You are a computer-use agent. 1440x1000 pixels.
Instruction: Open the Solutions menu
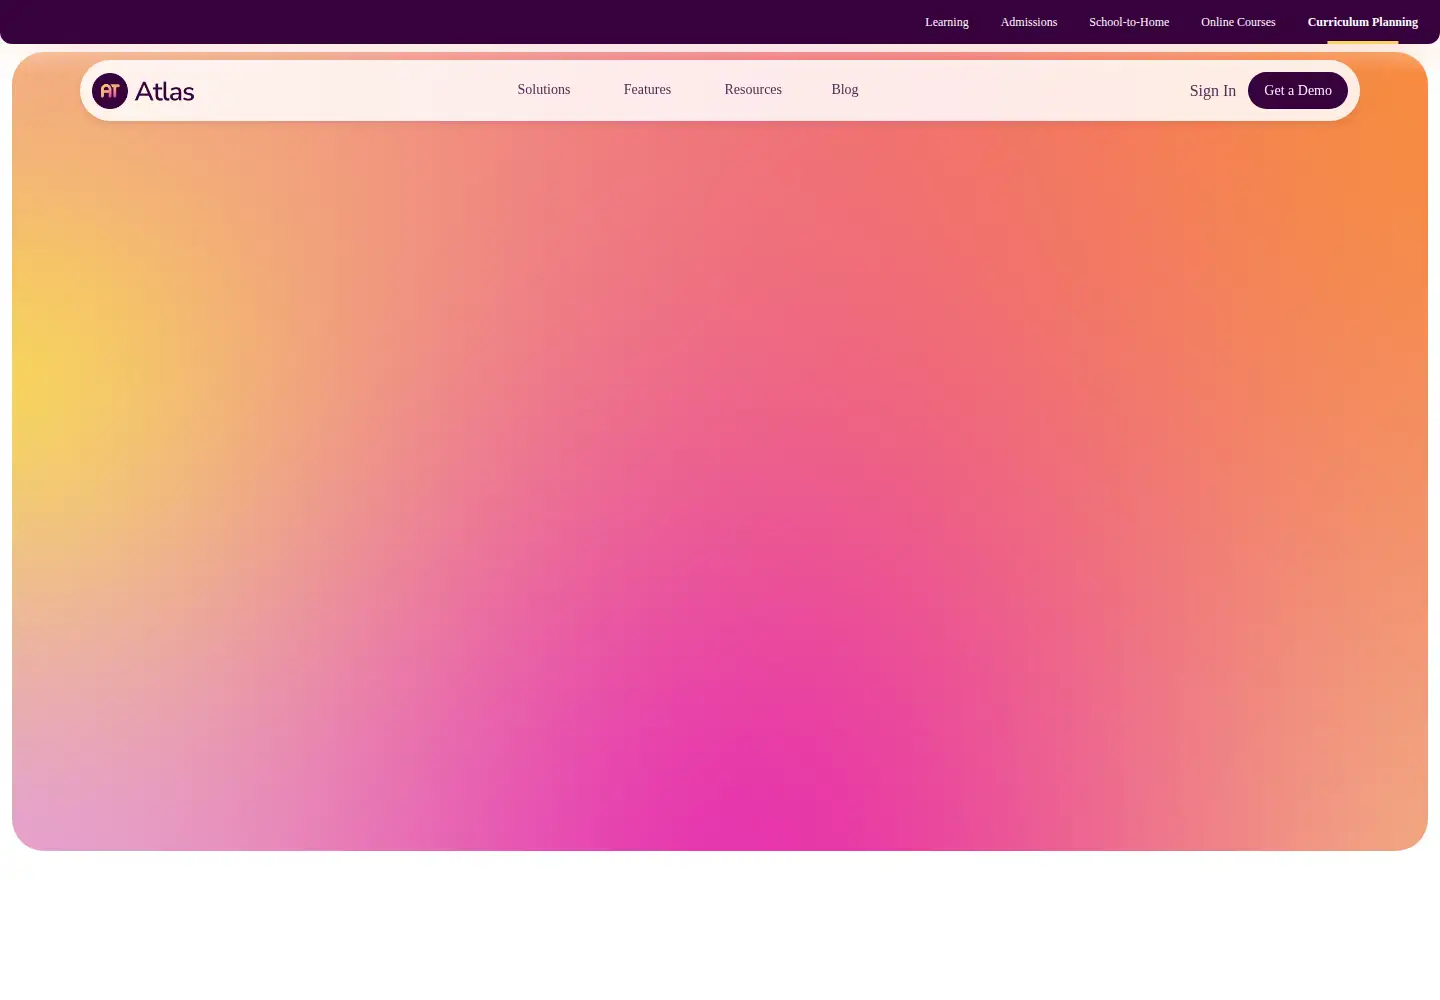544,90
